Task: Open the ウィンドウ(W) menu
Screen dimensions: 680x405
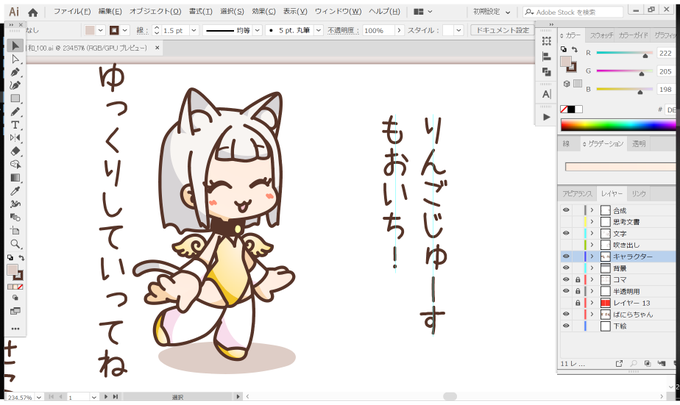Action: click(x=338, y=12)
